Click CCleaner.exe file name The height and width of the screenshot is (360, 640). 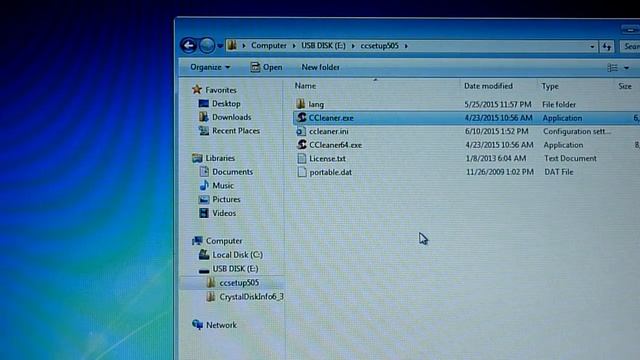tap(331, 118)
